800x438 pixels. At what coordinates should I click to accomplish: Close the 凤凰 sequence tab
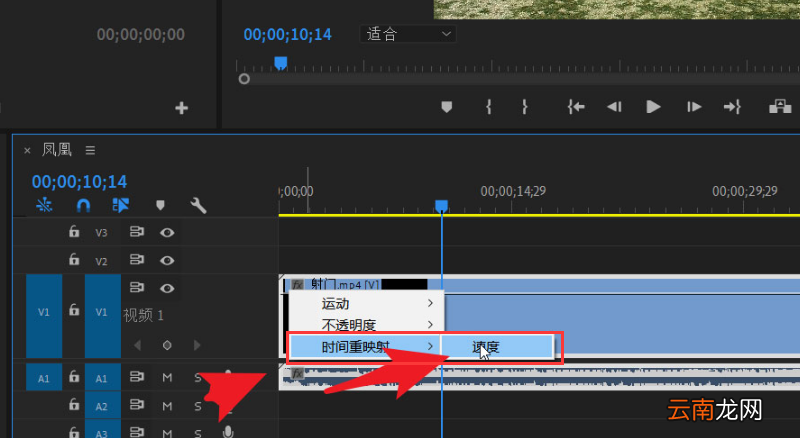[27, 151]
